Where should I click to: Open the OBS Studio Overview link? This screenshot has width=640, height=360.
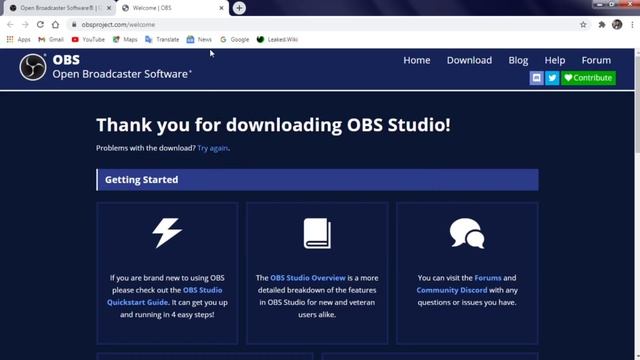[x=308, y=278]
